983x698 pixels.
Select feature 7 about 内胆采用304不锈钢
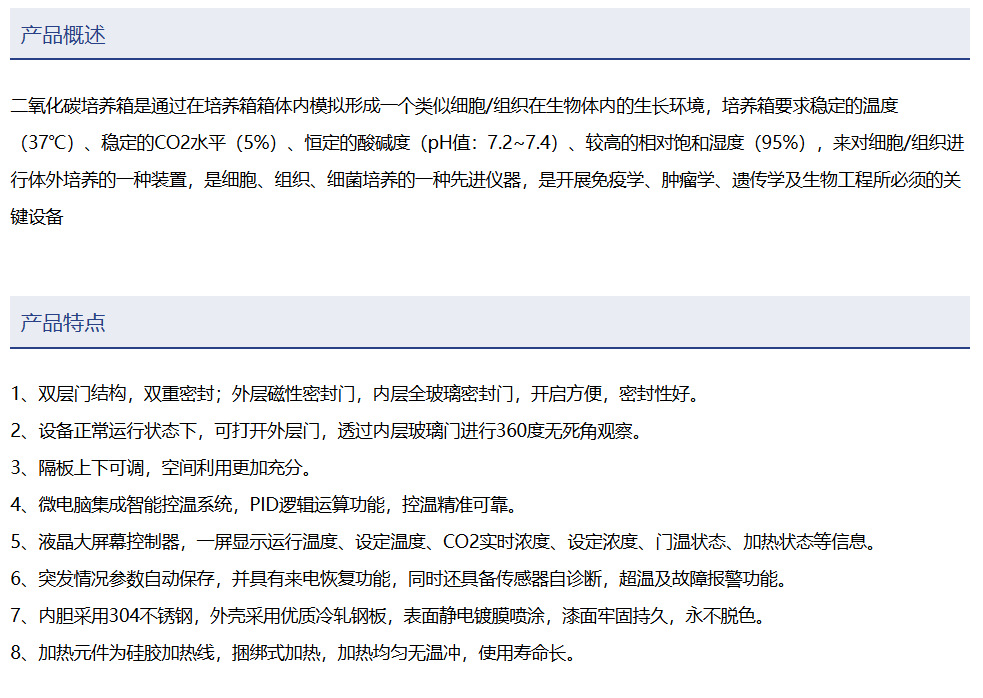[x=389, y=616]
